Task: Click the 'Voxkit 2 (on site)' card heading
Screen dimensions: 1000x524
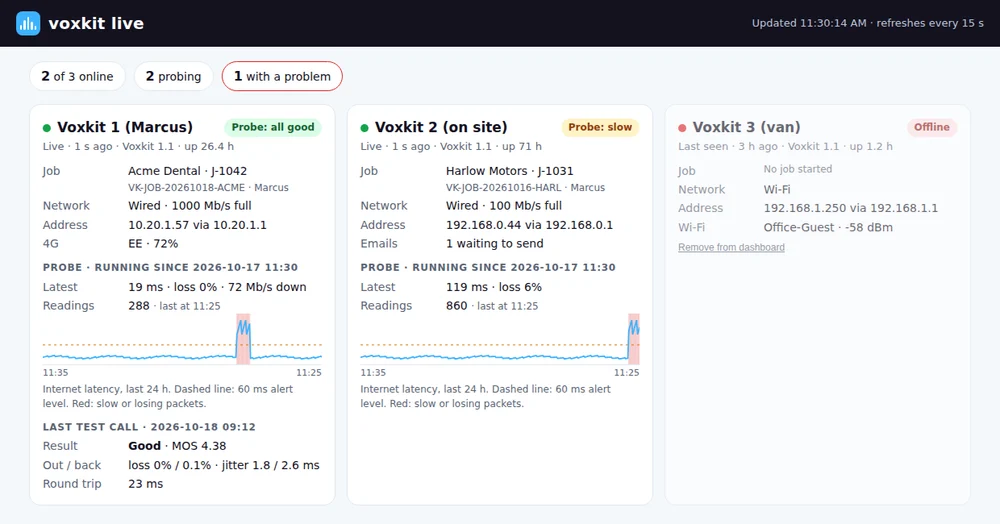Action: [441, 127]
